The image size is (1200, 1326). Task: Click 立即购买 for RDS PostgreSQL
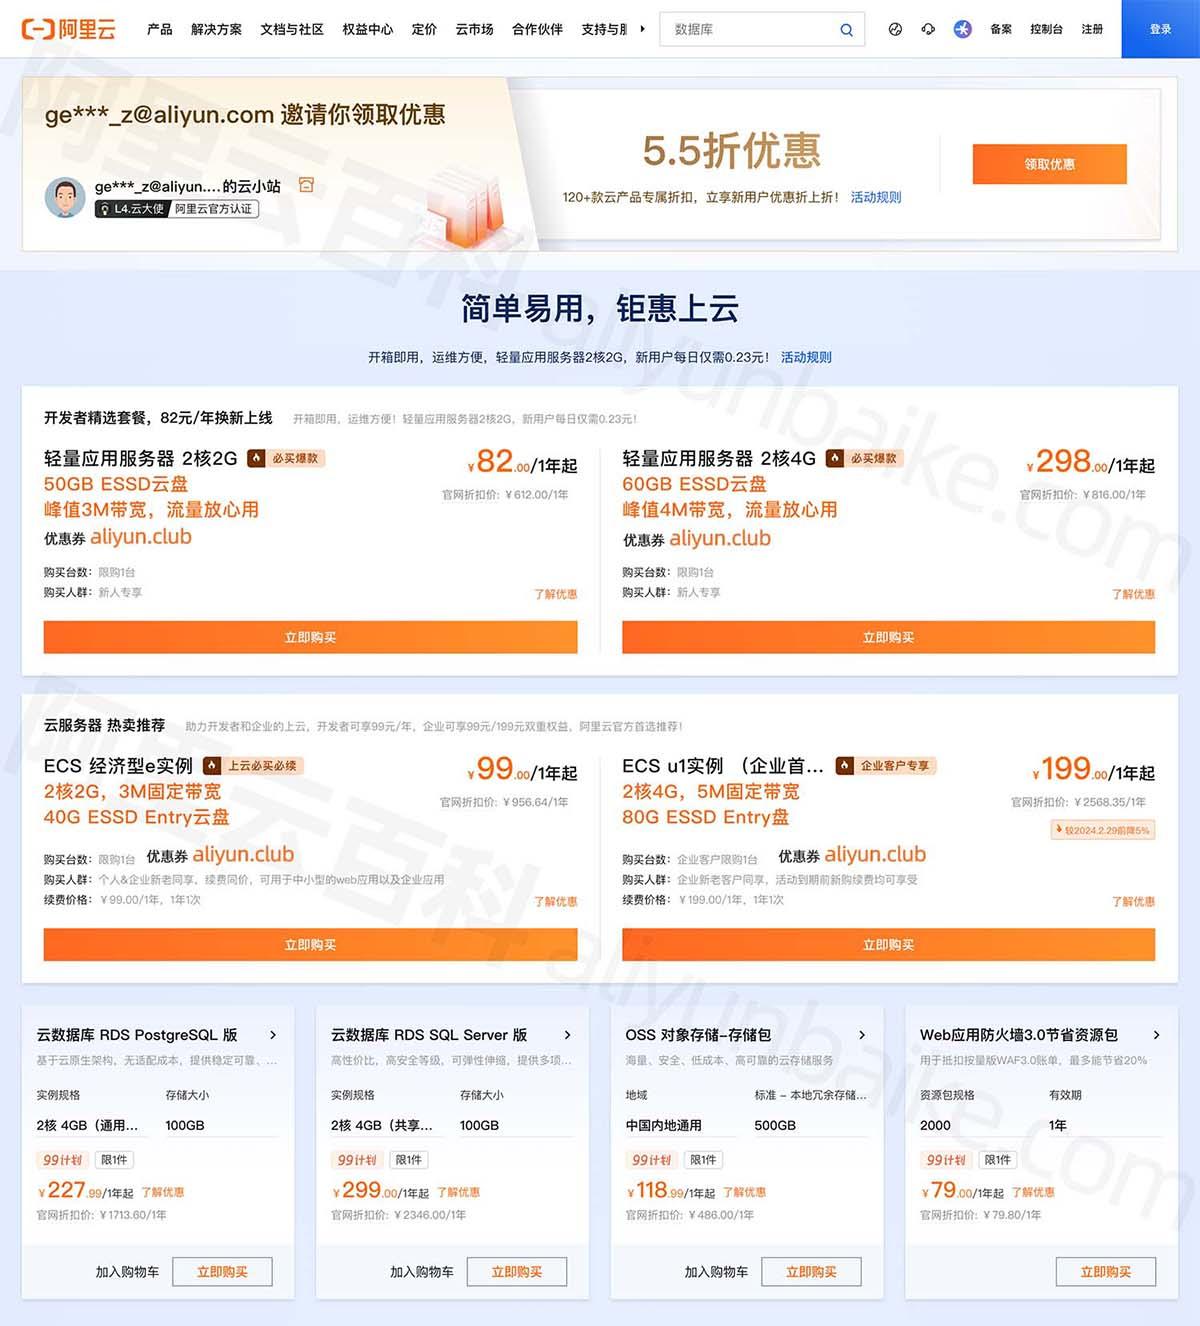click(x=222, y=1272)
